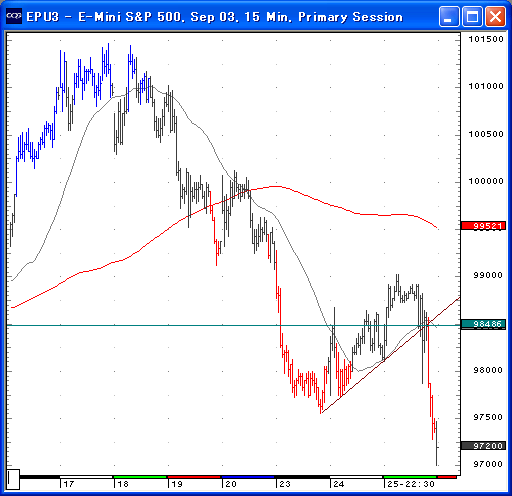Screen dimensions: 512x496
Task: Click the teal 98486 price label
Action: pyautogui.click(x=484, y=324)
